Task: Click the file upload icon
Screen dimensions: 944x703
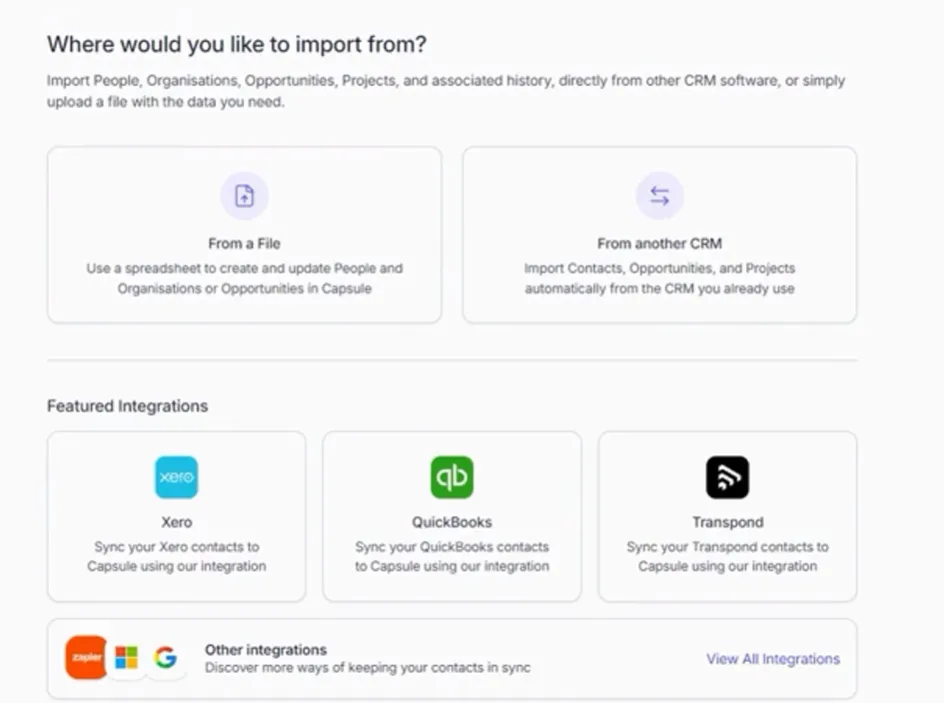Action: click(x=244, y=196)
